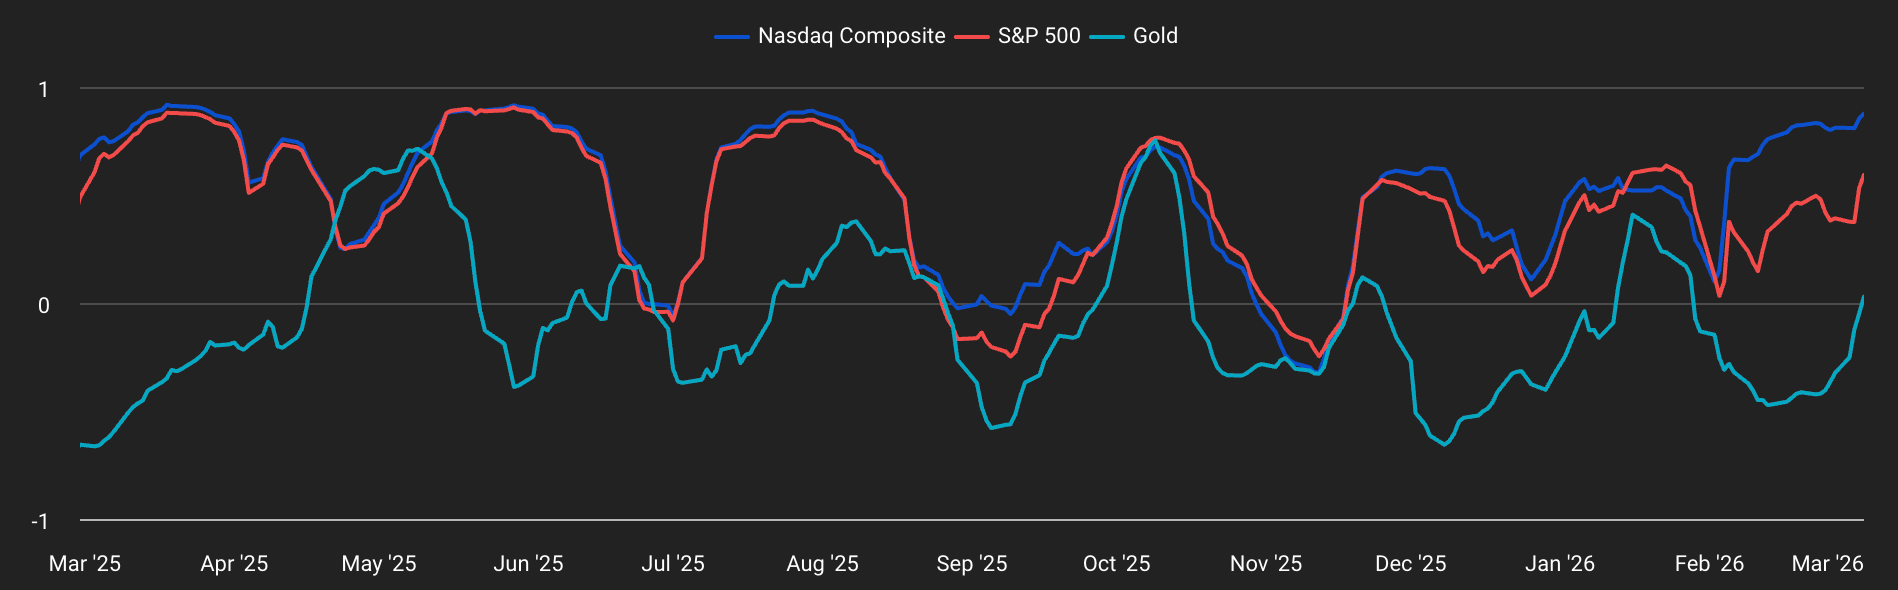Select the May '25 x-axis label
This screenshot has width=1898, height=590.
pos(379,564)
